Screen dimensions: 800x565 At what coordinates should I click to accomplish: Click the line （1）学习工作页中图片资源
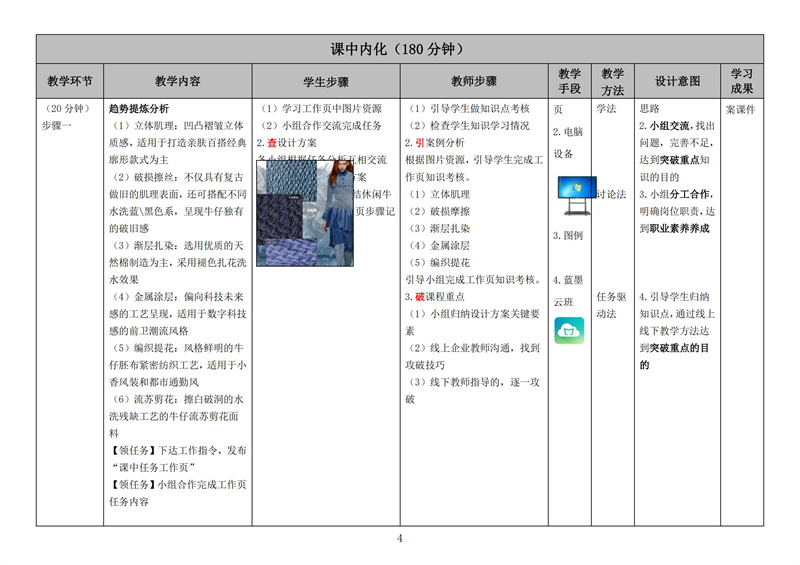pyautogui.click(x=320, y=108)
